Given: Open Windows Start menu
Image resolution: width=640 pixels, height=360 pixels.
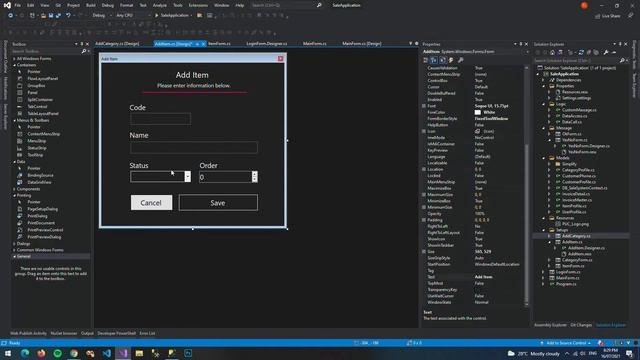Looking at the screenshot, I should click(8, 353).
